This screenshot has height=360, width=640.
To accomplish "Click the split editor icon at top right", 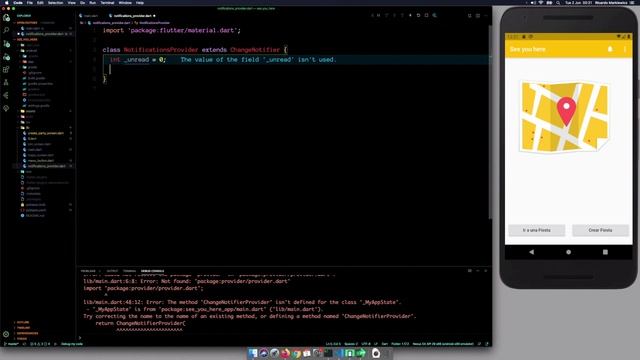I will pyautogui.click(x=478, y=16).
